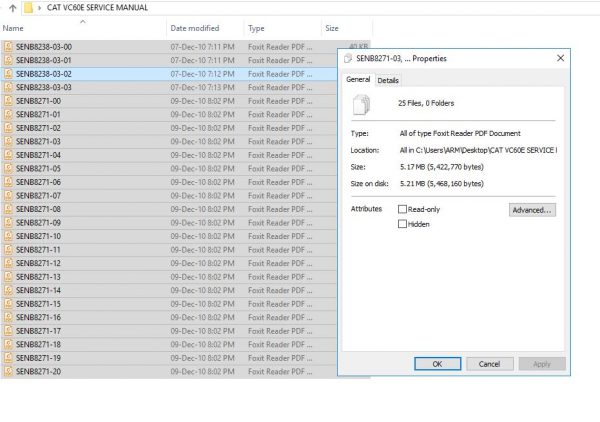Enable the Read-only attribute checkbox
The image size is (600, 422).
(402, 209)
